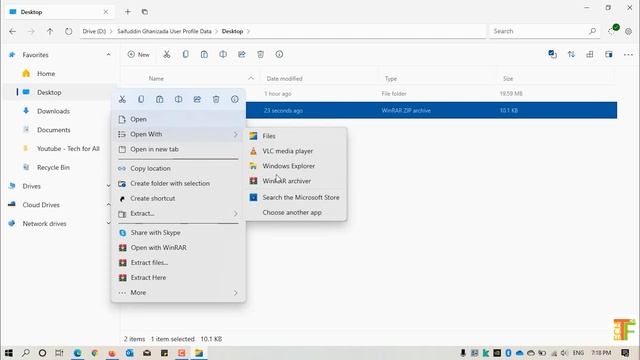Select Choose another app
This screenshot has height=360, width=640.
(296, 213)
